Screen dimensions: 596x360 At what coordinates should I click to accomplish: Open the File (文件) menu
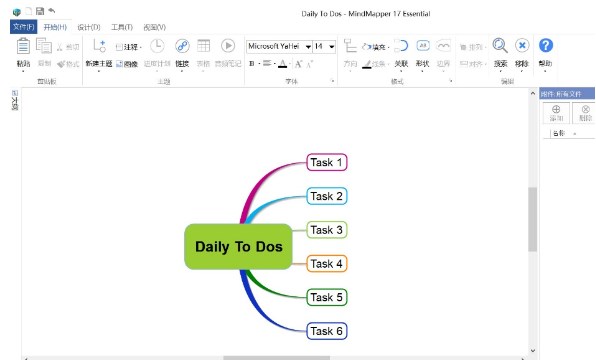[x=24, y=27]
